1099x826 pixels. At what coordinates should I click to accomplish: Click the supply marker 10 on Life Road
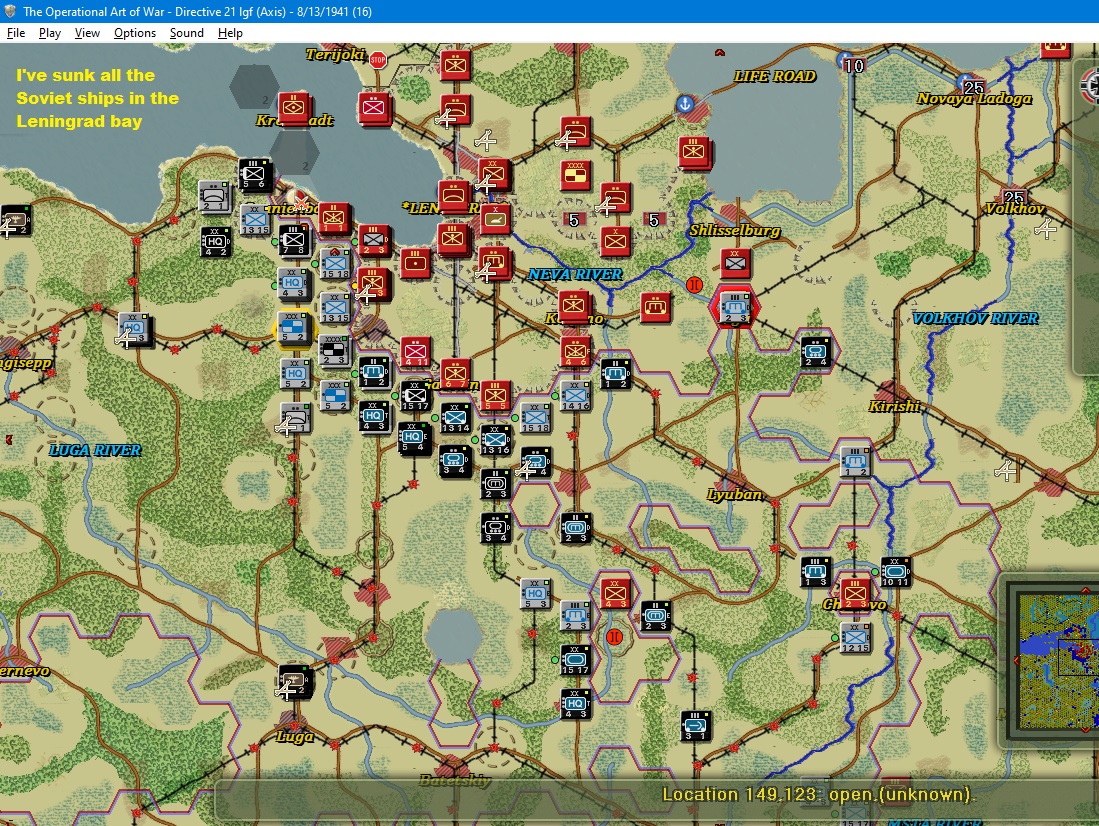pos(852,65)
